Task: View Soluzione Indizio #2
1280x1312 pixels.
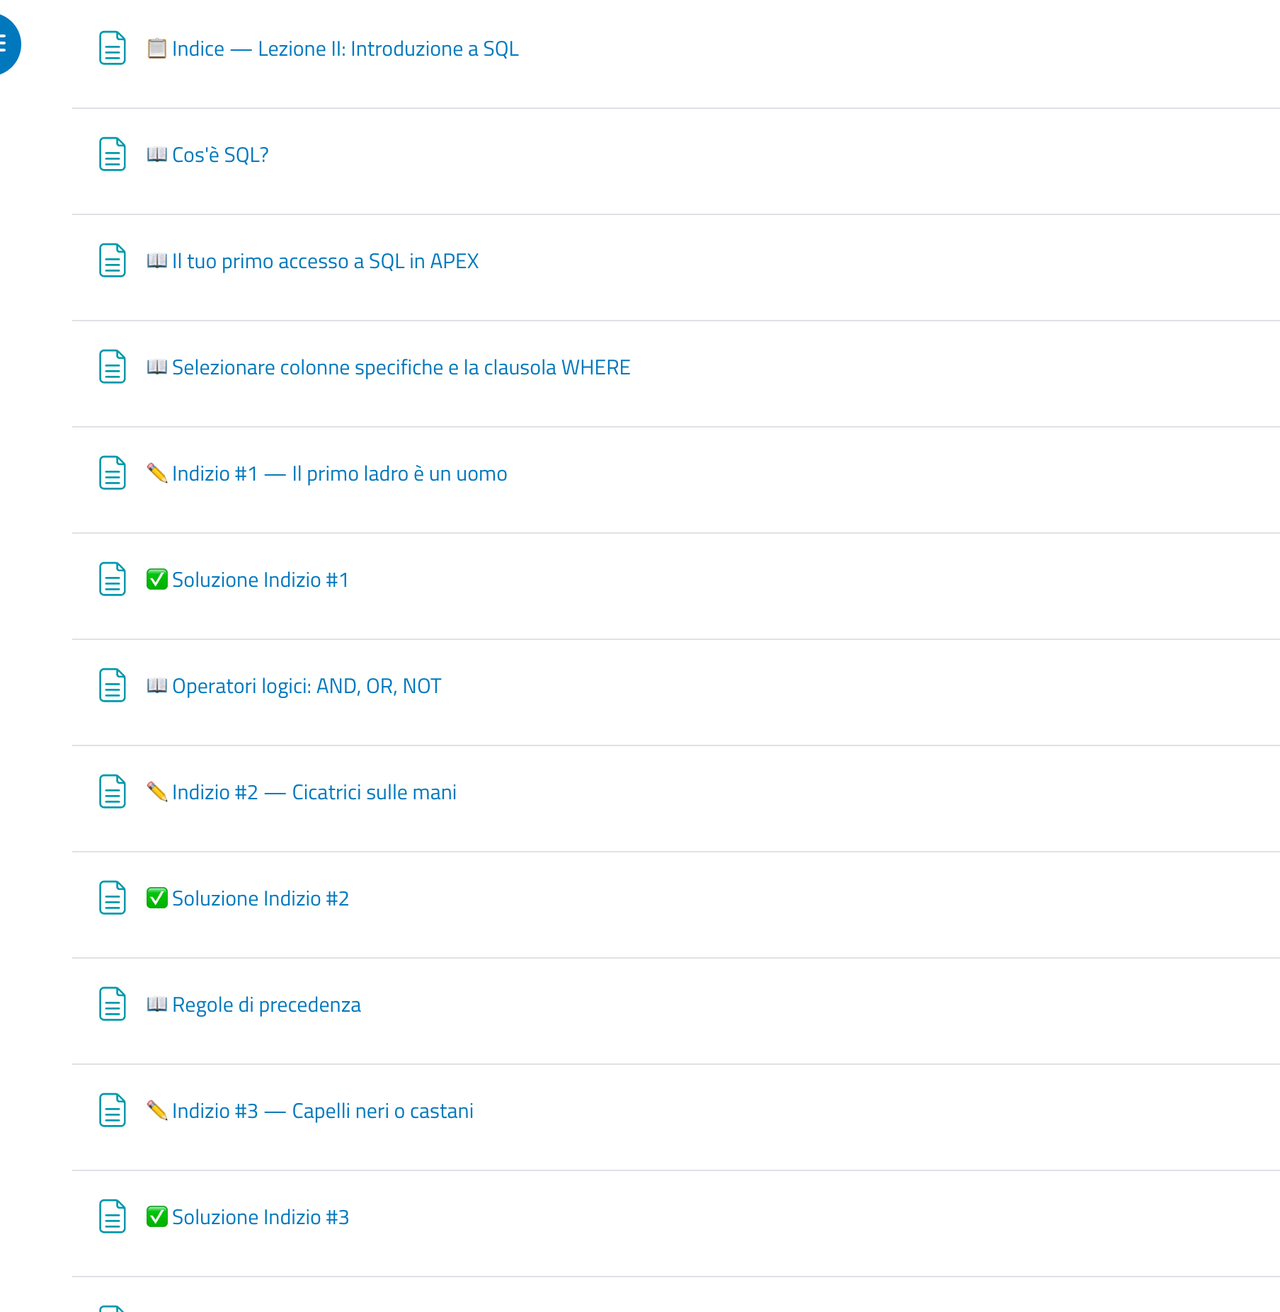Action: click(248, 898)
